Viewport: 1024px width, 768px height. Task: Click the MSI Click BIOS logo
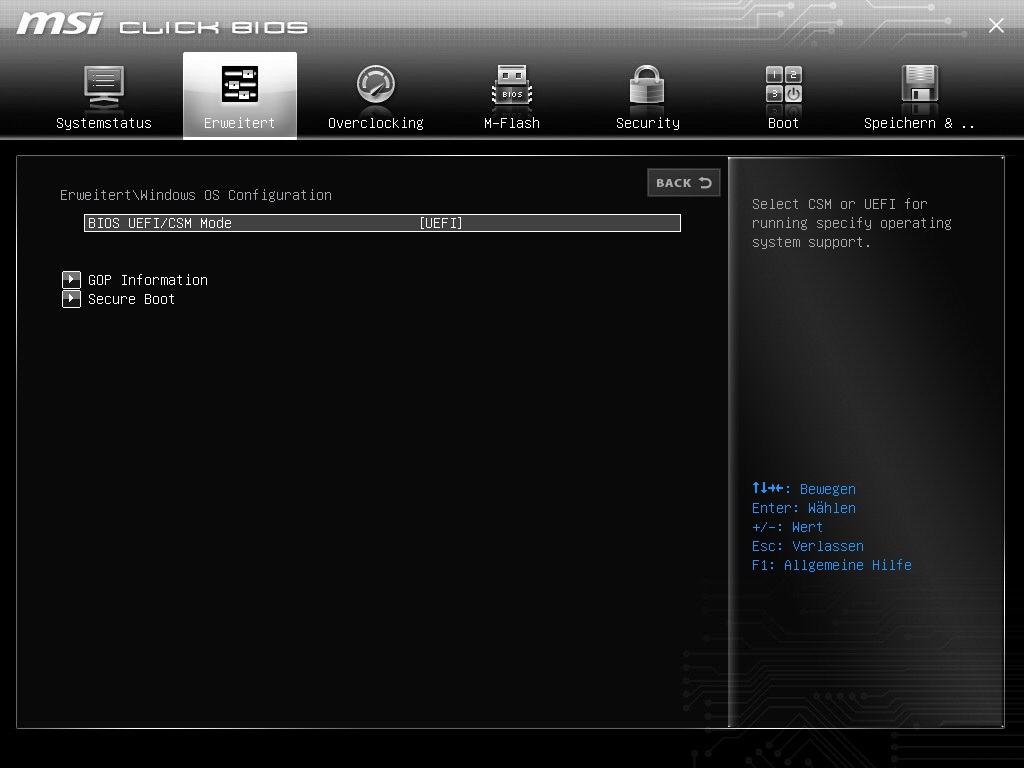coord(162,24)
